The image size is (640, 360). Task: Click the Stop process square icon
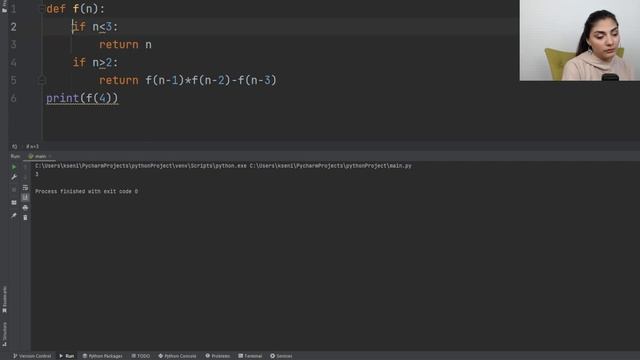[14, 189]
